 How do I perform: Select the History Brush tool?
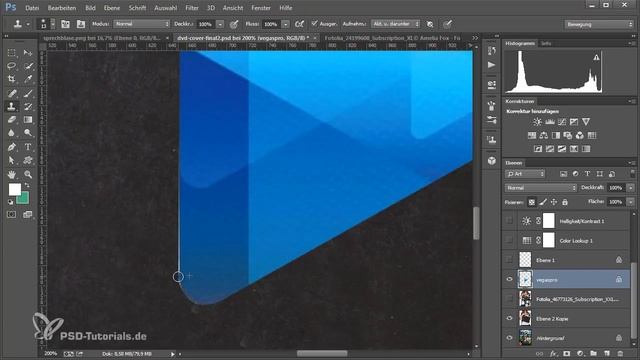pos(28,107)
